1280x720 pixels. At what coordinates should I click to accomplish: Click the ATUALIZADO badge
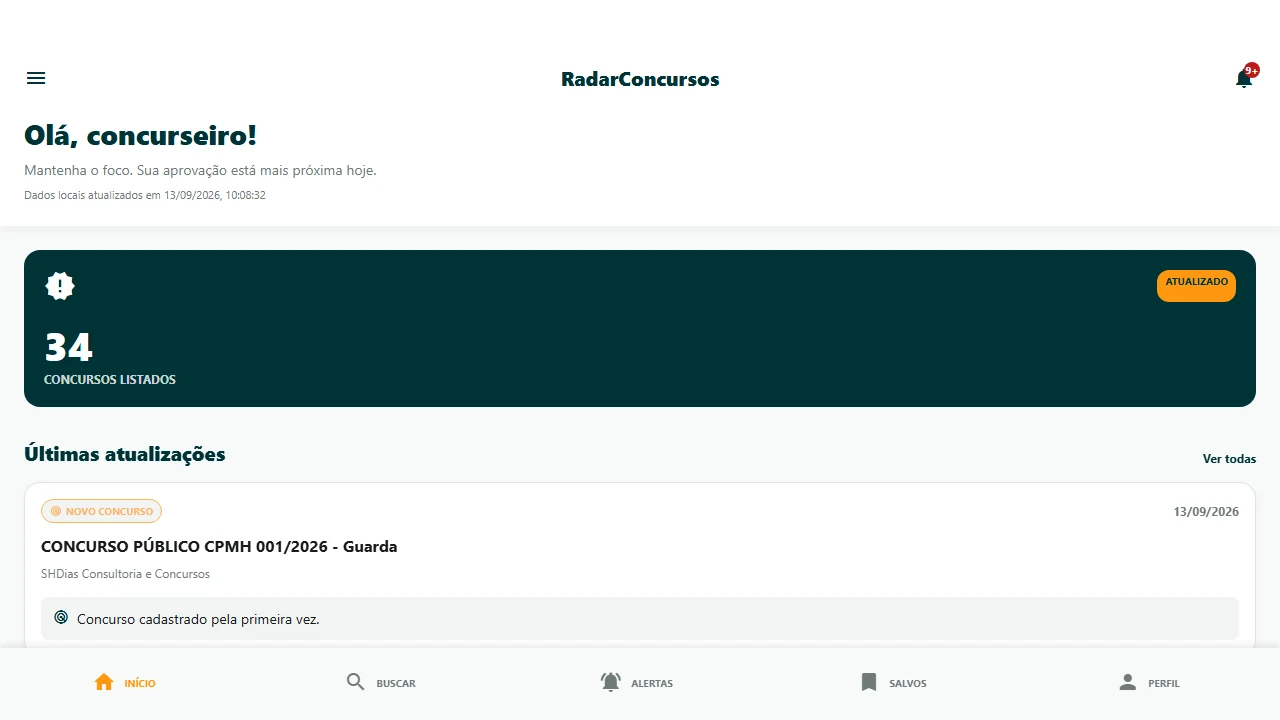pyautogui.click(x=1196, y=285)
